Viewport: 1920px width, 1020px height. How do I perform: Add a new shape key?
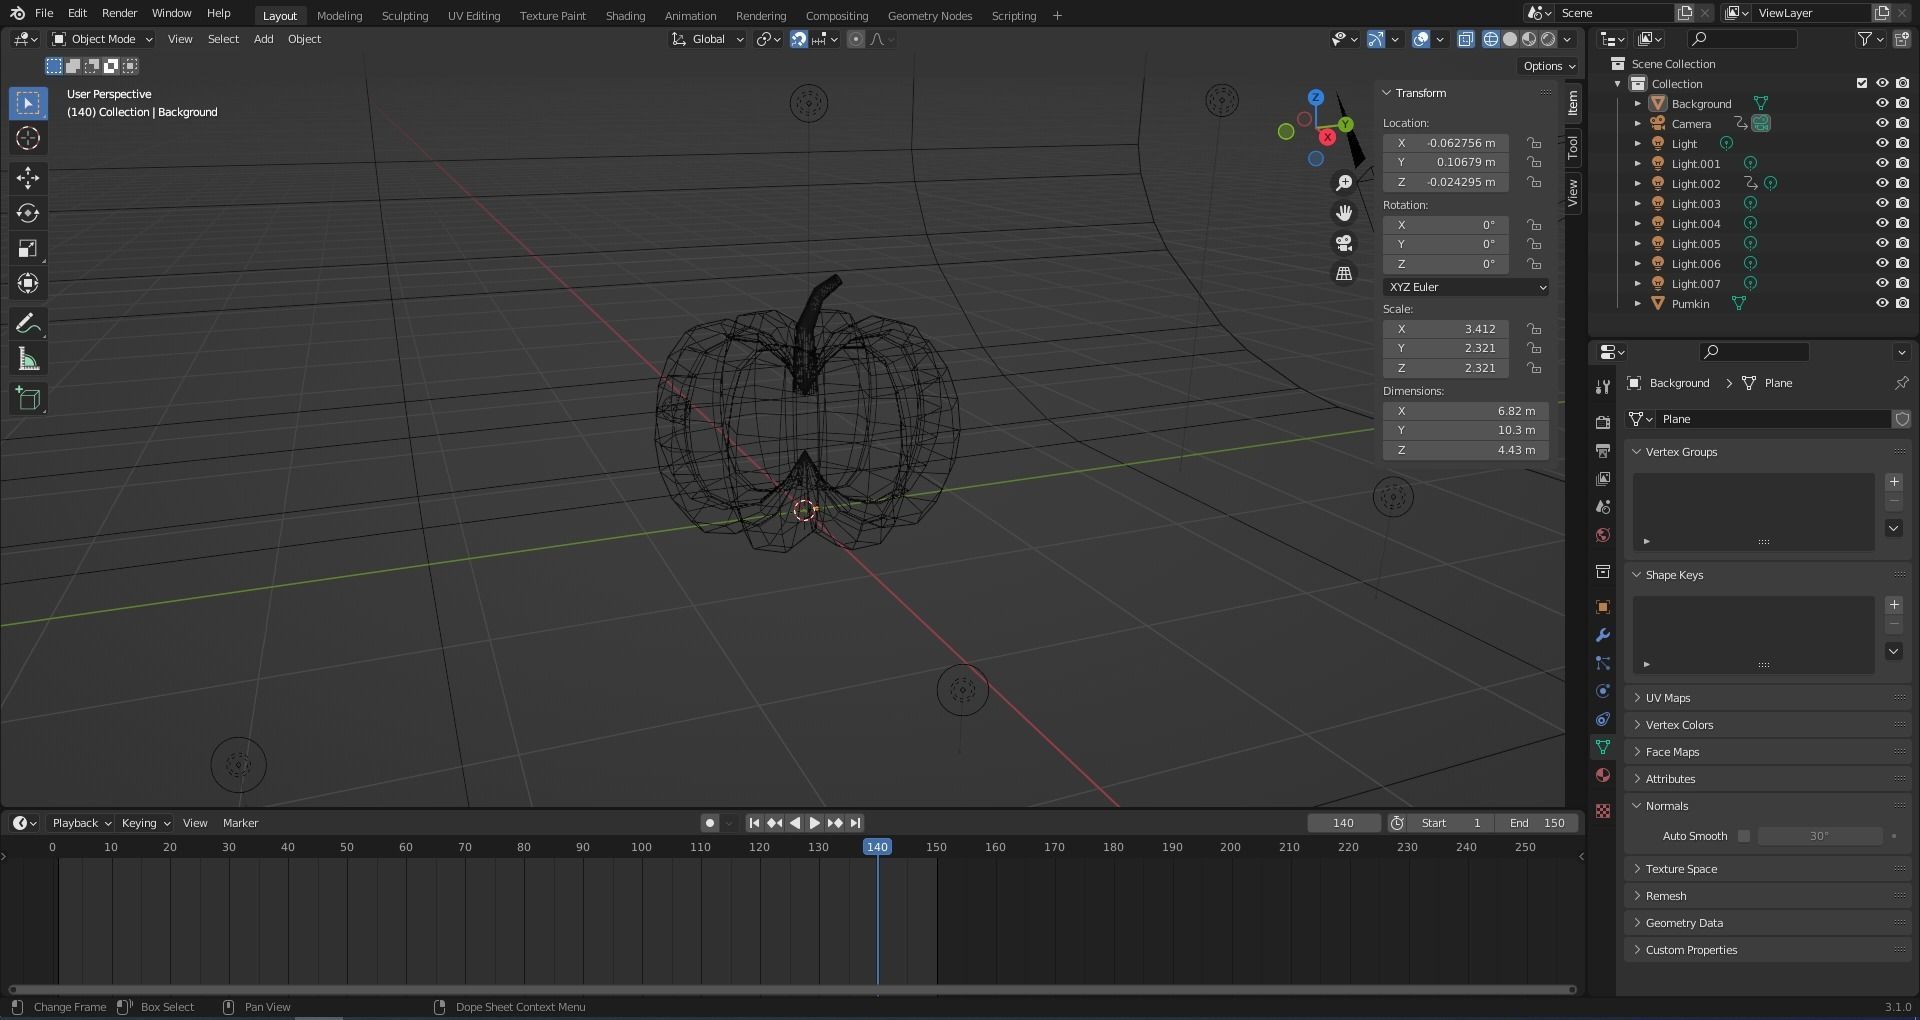pyautogui.click(x=1893, y=605)
